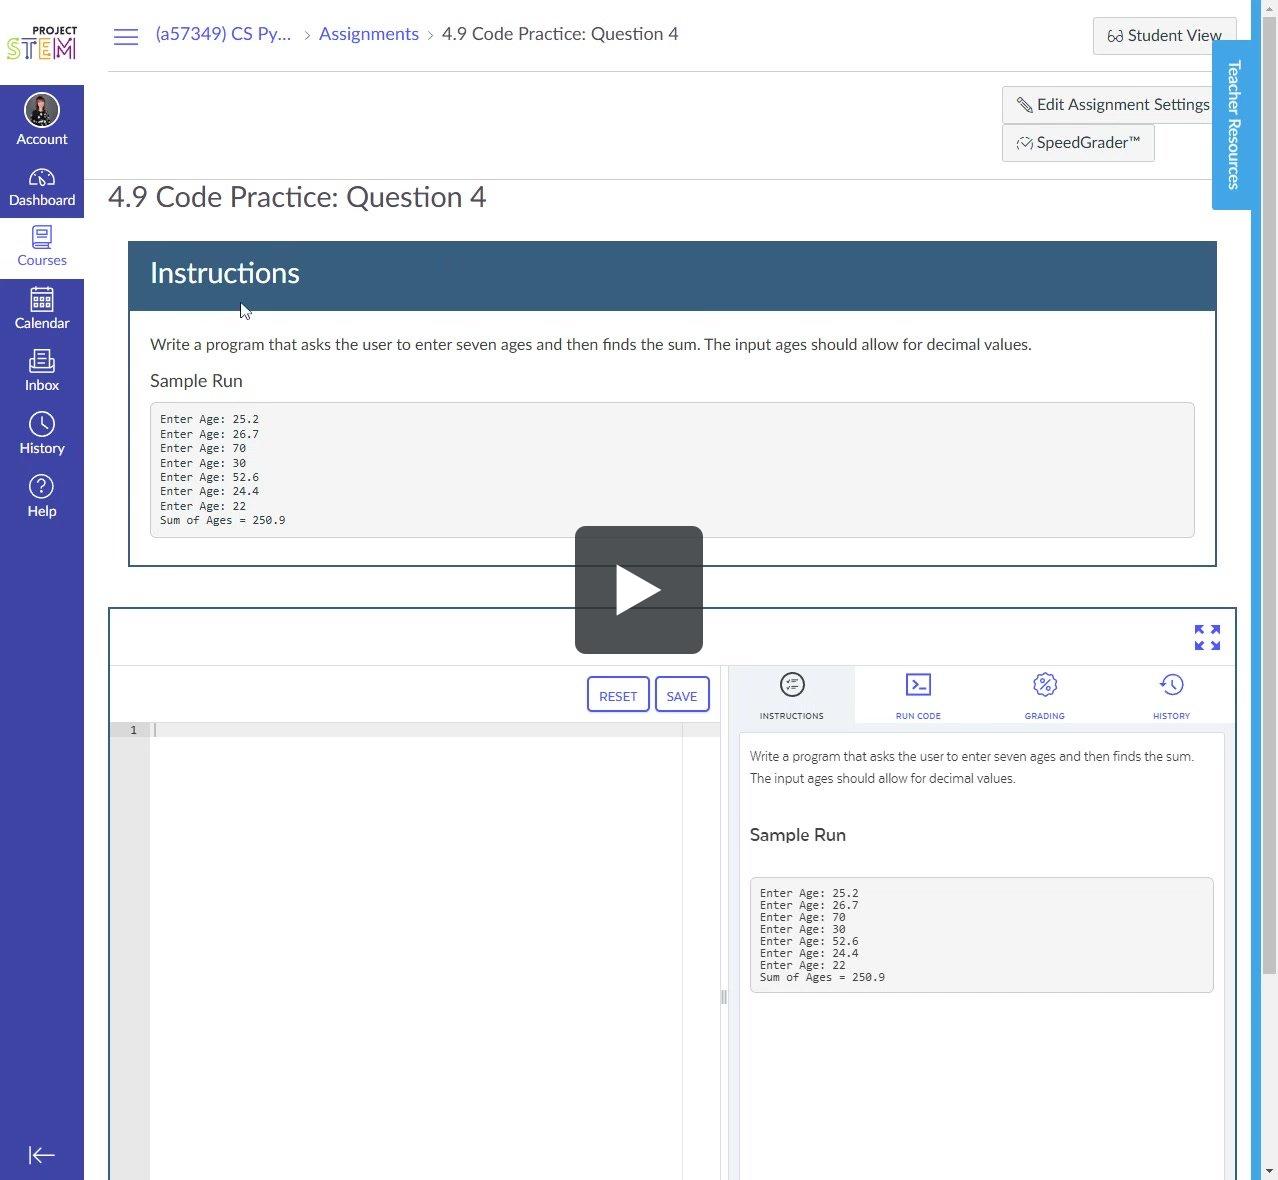The image size is (1278, 1180).
Task: Click 'Enter Age: 52.6' in right panel sample
Action: coord(809,941)
